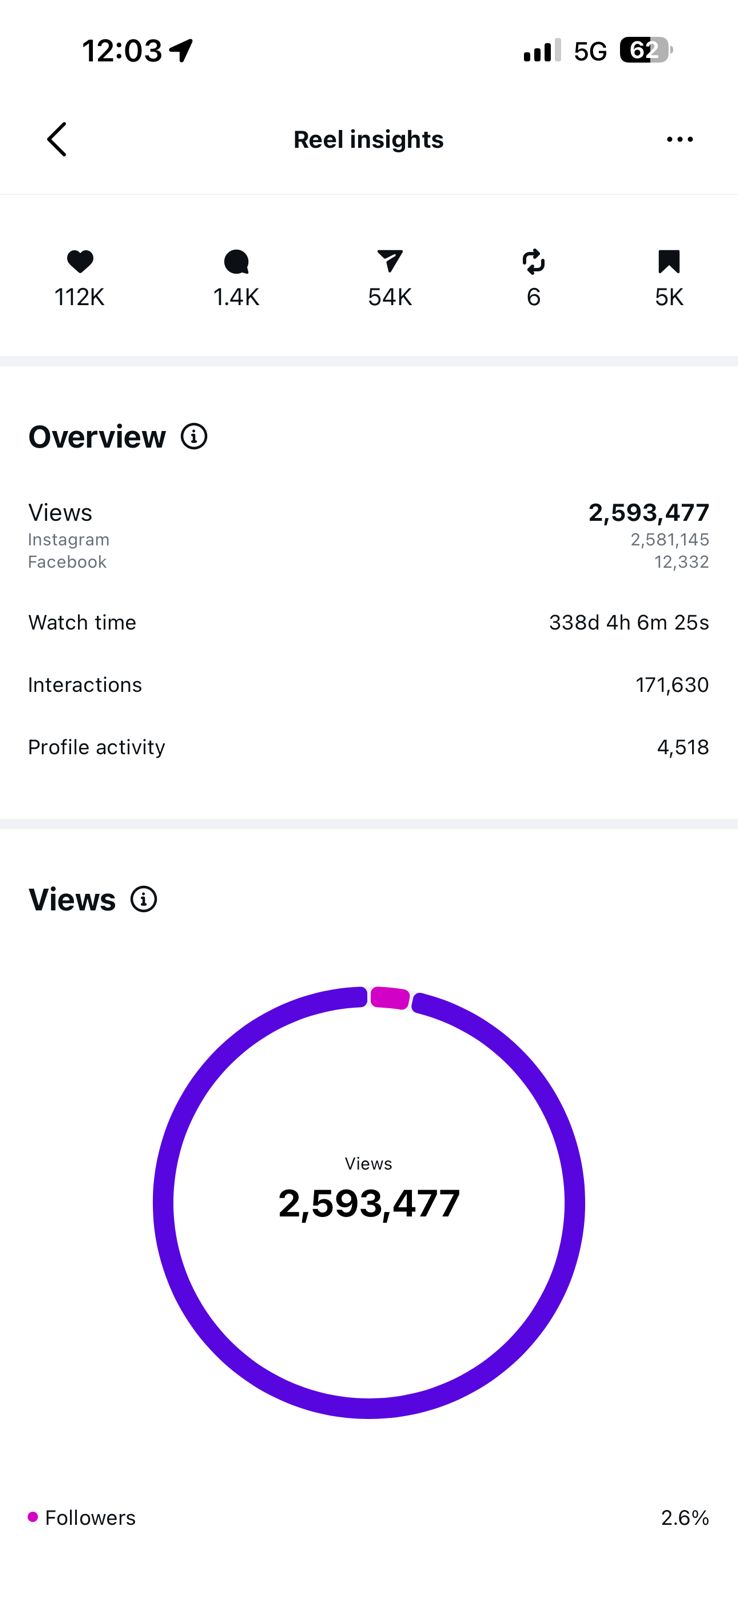Select the Watch time row
Screen dimensions: 738x1600
[x=369, y=622]
